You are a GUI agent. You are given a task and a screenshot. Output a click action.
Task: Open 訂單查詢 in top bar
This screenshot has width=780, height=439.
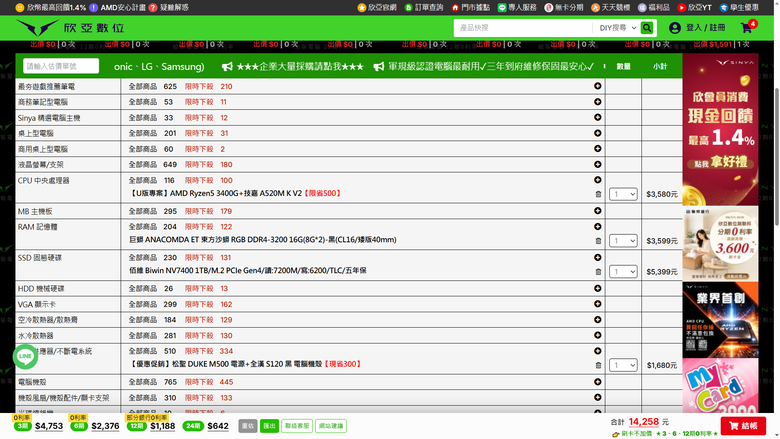[424, 7]
